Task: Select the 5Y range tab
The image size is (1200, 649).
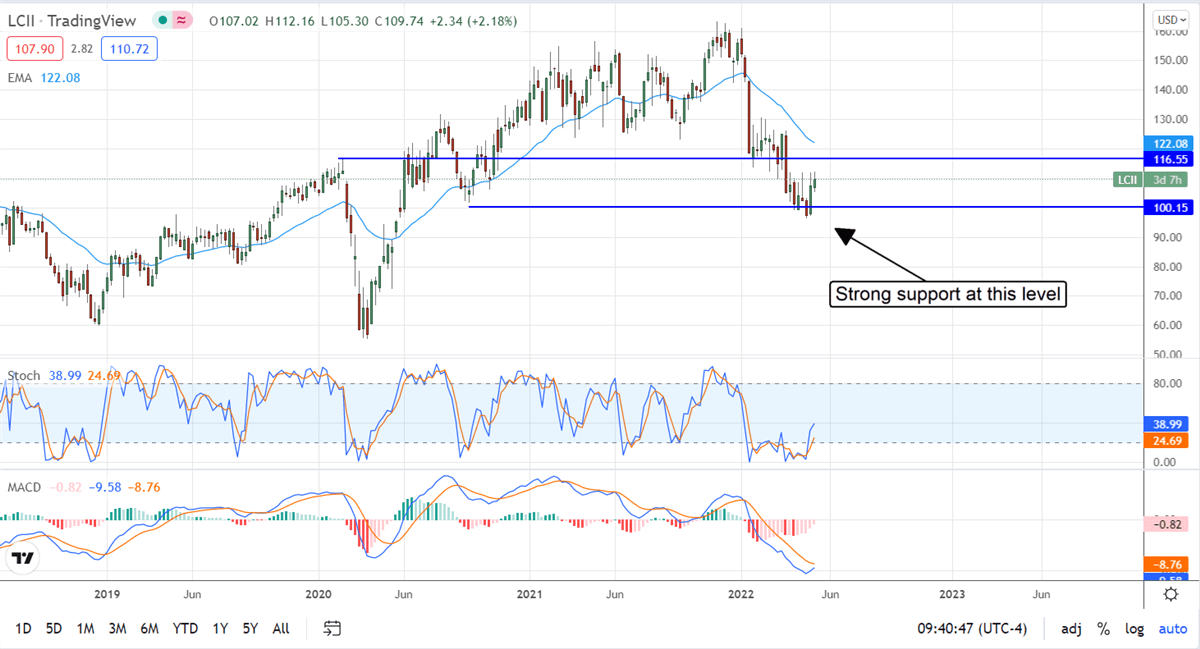Action: pos(248,628)
